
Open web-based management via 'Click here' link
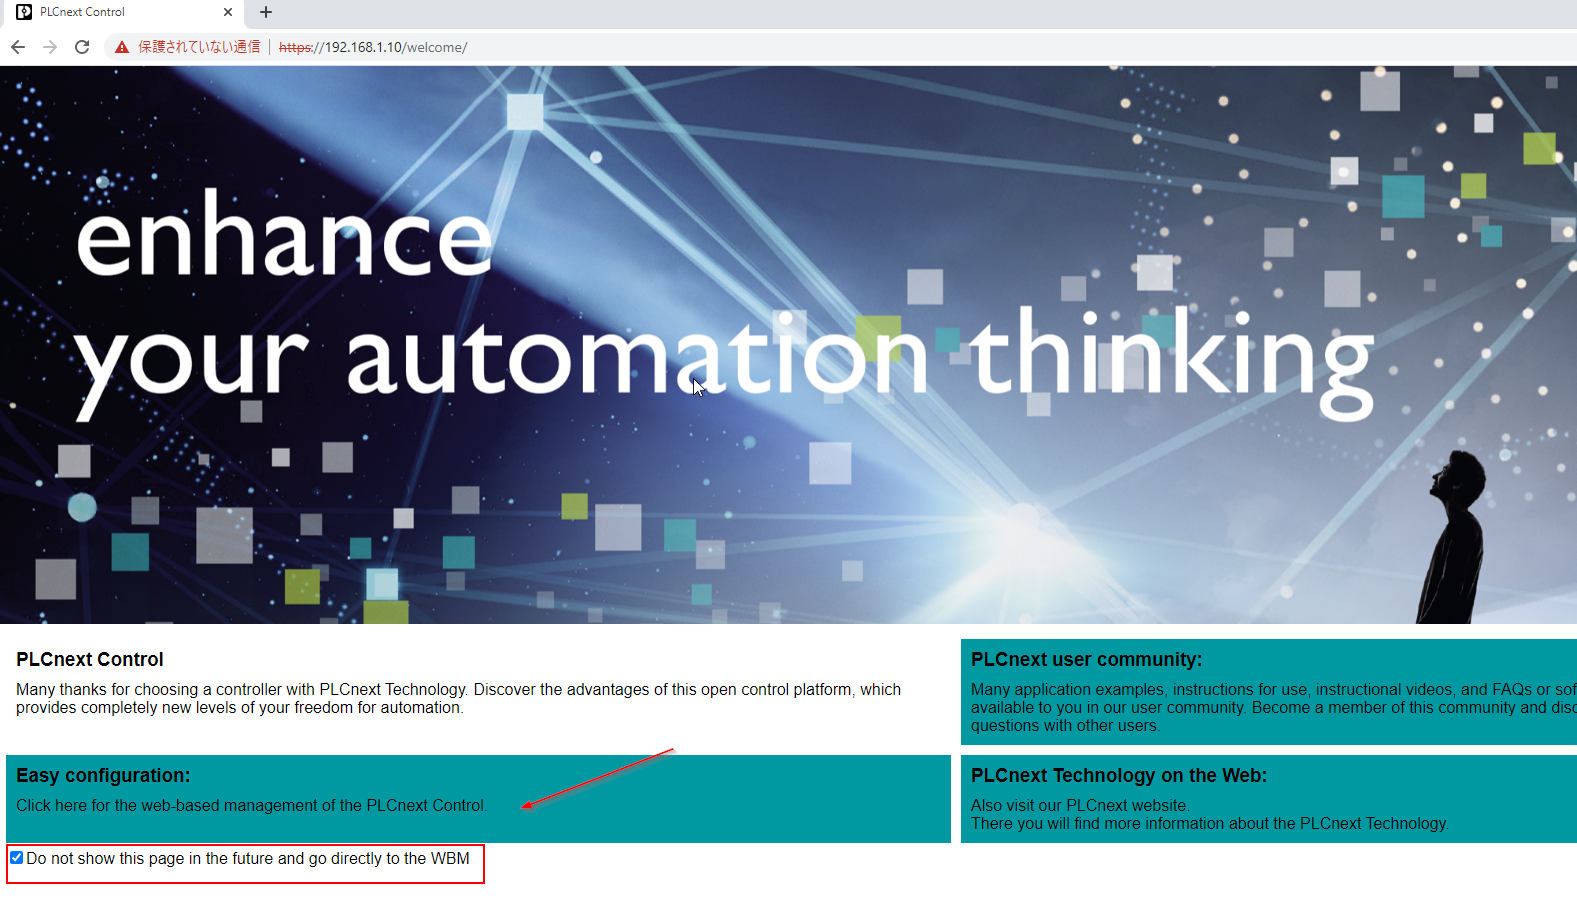point(251,806)
